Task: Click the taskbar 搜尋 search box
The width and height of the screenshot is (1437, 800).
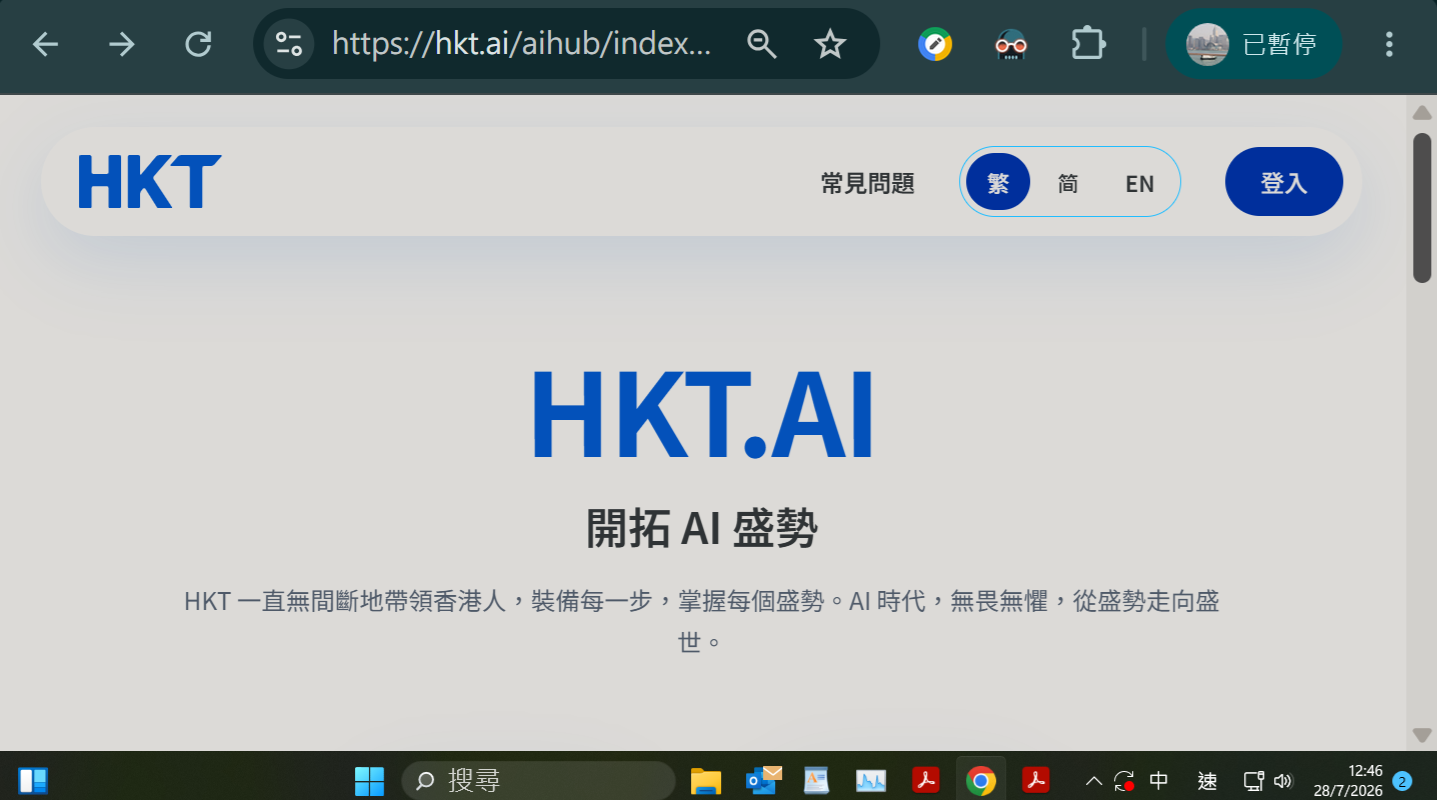Action: point(538,780)
